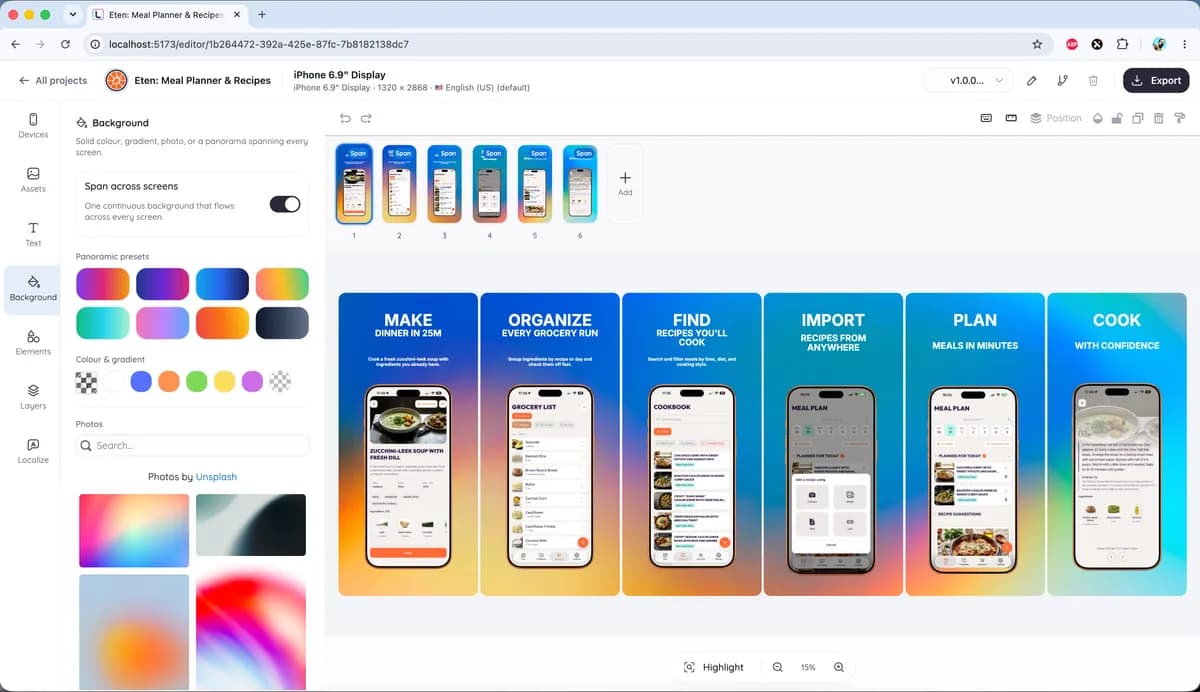Open the browser Extensions puzzle icon
Viewport: 1200px width, 692px height.
coord(1122,44)
